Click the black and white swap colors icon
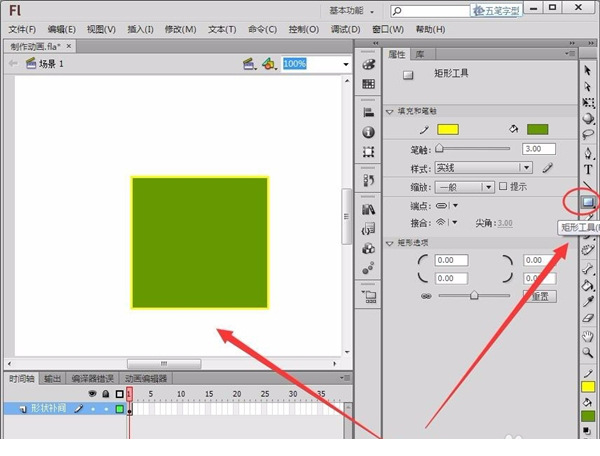The width and height of the screenshot is (600, 456). pos(587,431)
